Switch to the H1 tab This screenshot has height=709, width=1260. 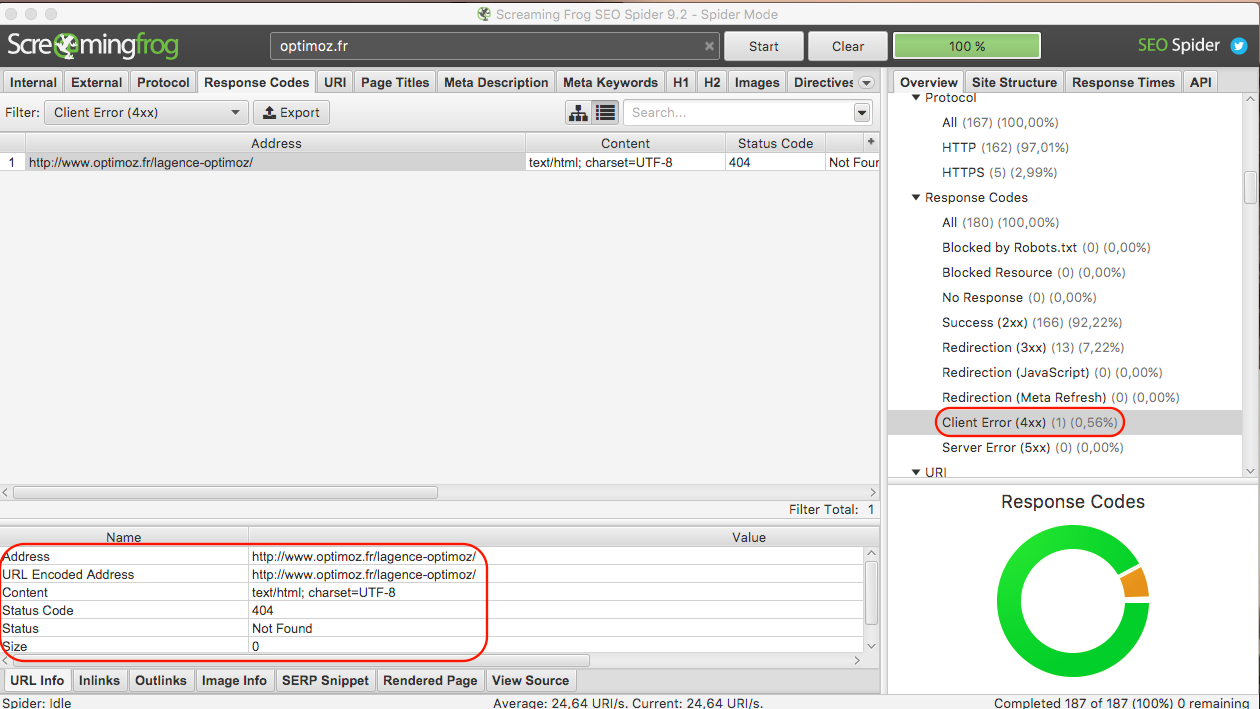[681, 83]
